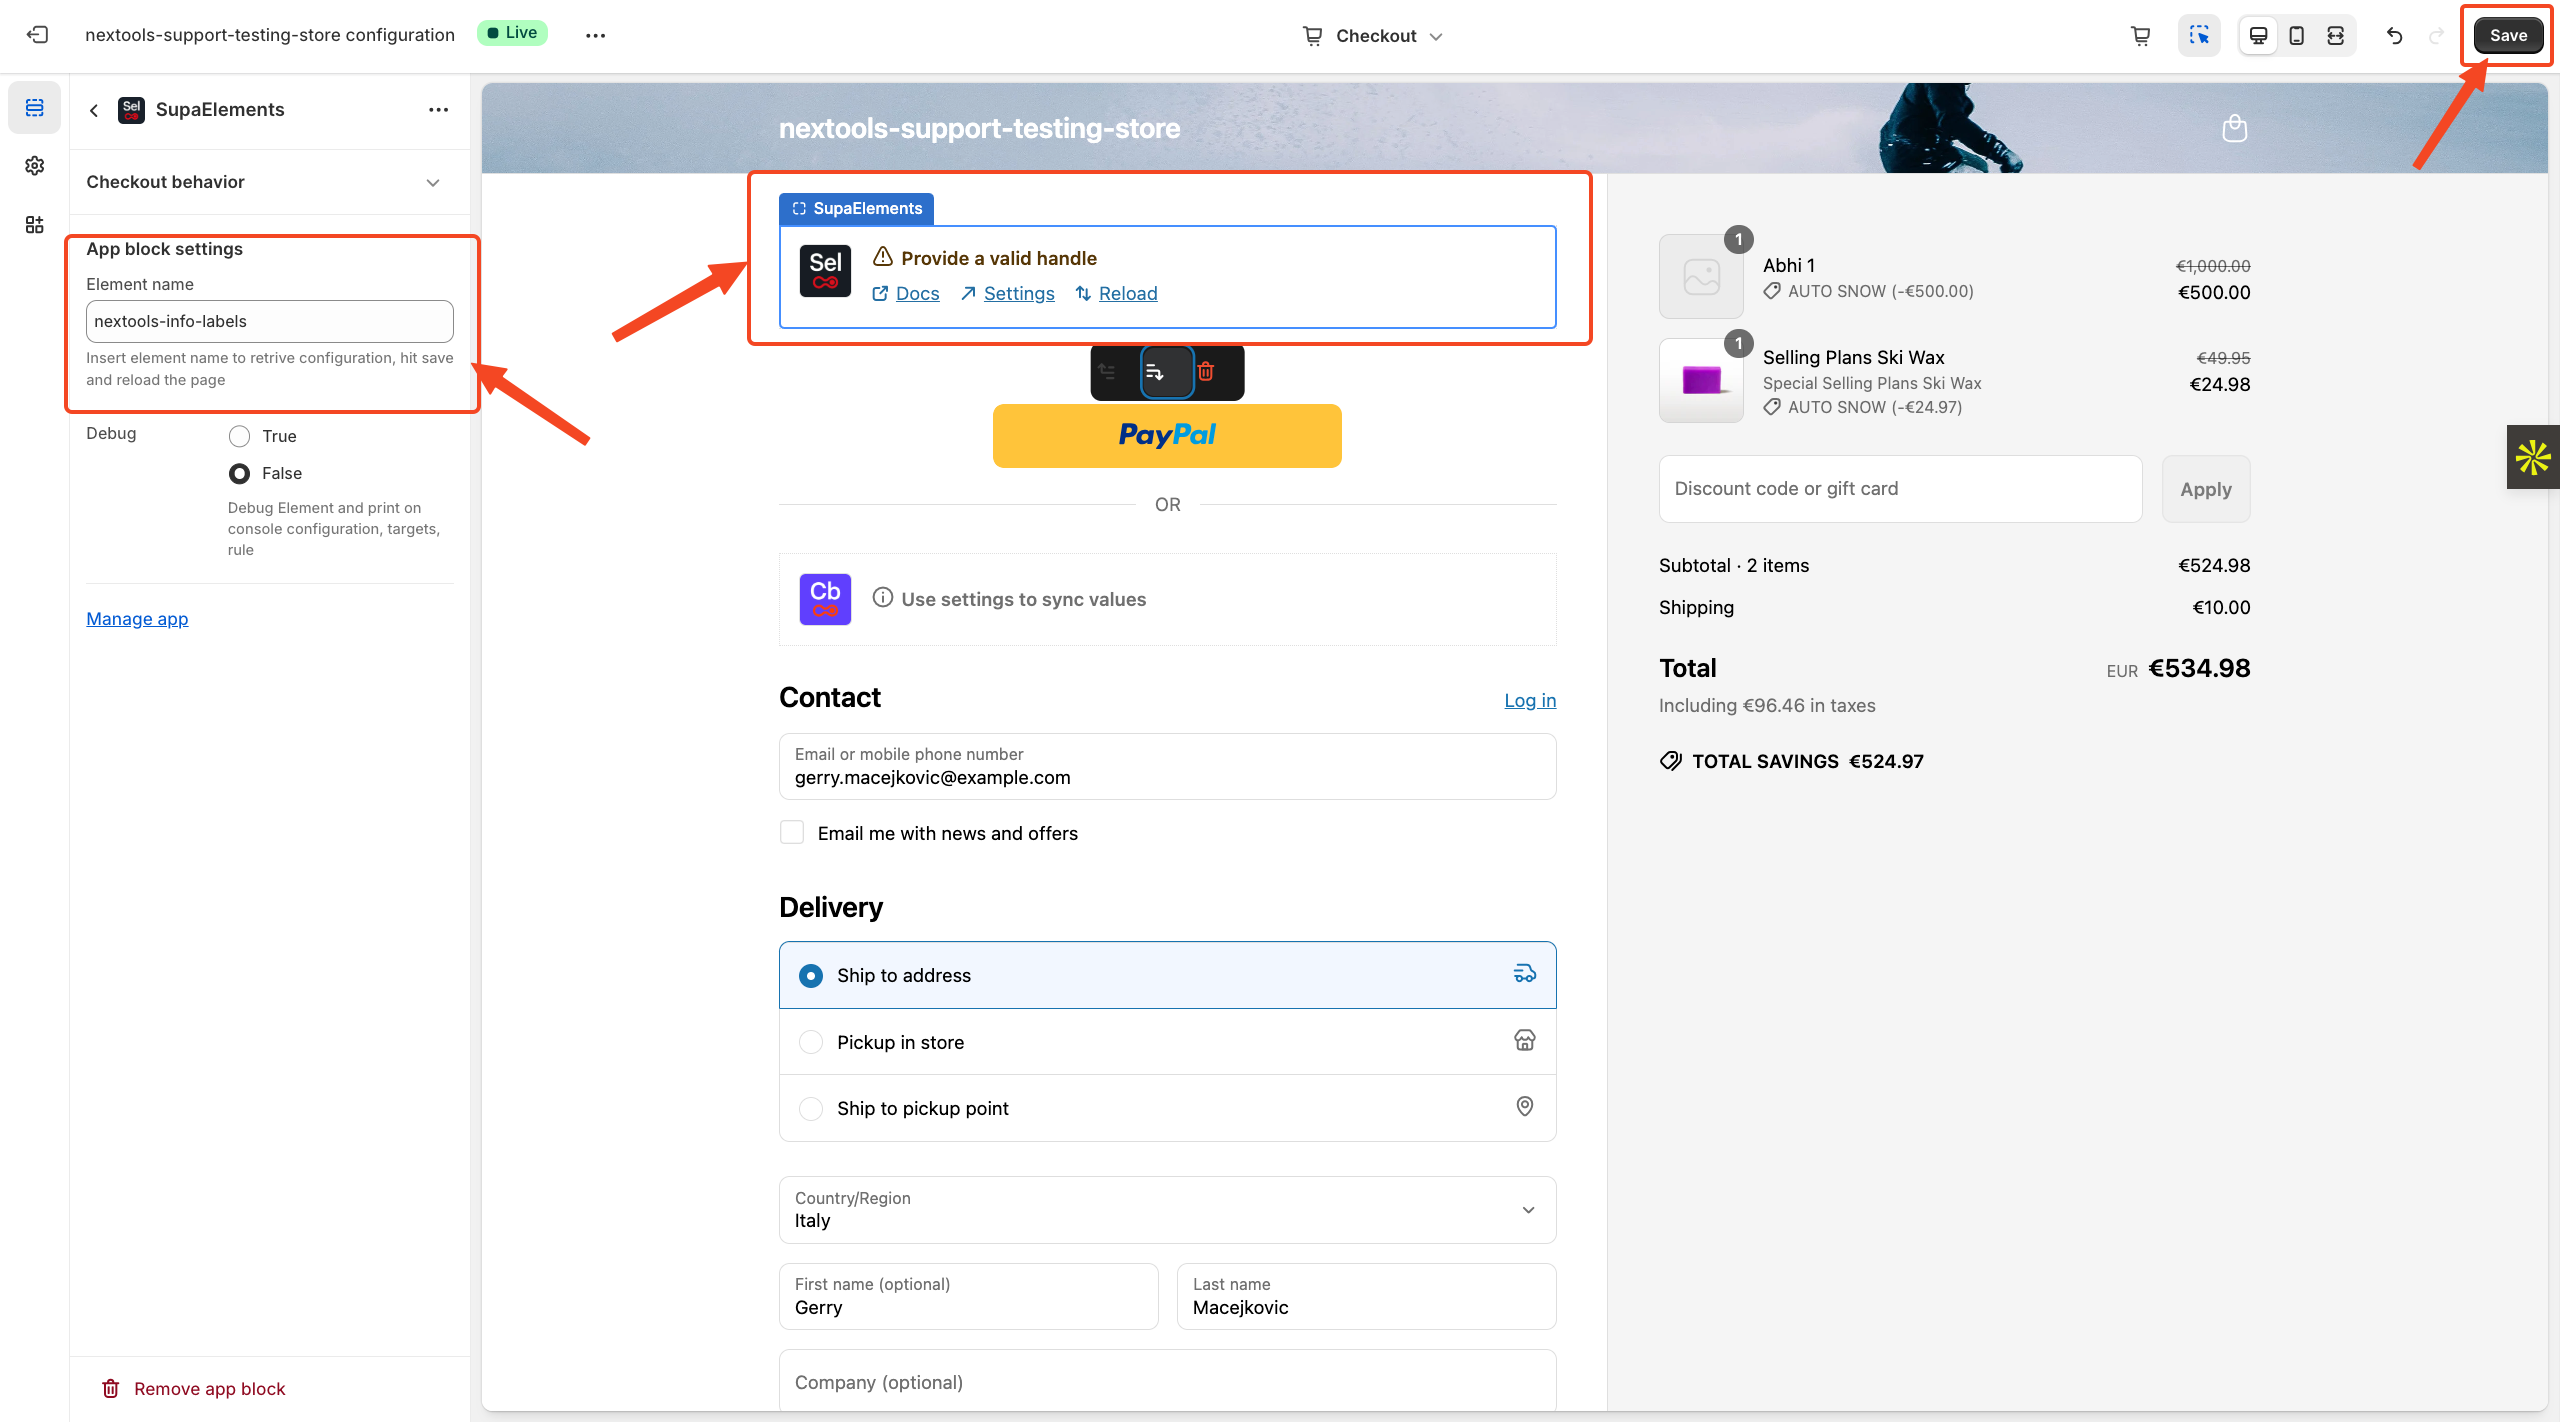Open the Checkout page selector dropdown
Screen dimensions: 2560x1422
click(1373, 36)
